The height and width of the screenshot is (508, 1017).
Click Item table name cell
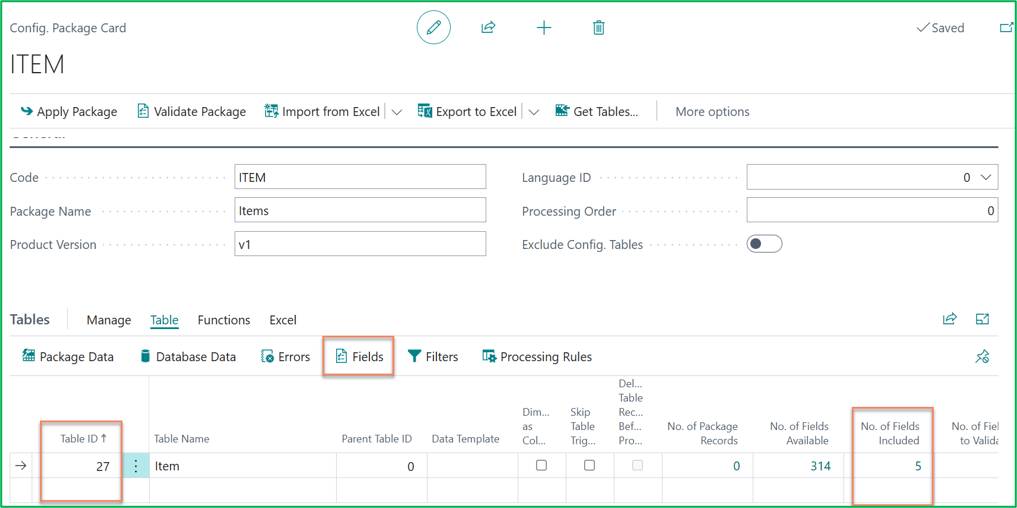tap(243, 466)
